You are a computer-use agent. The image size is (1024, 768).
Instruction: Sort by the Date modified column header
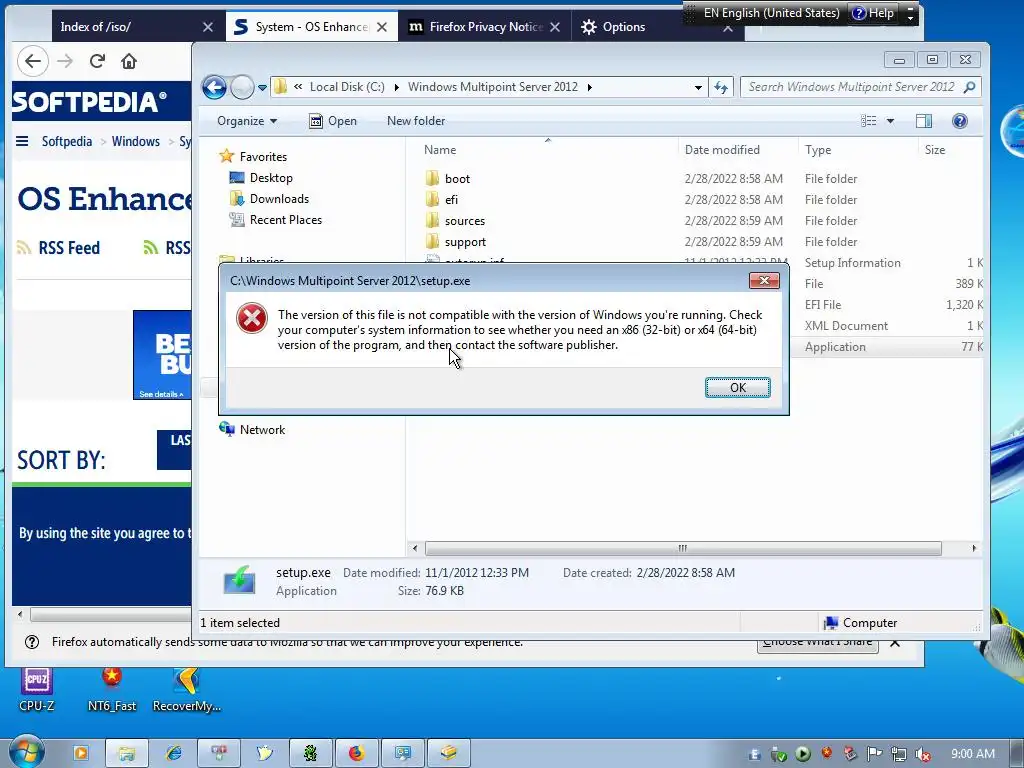point(722,150)
